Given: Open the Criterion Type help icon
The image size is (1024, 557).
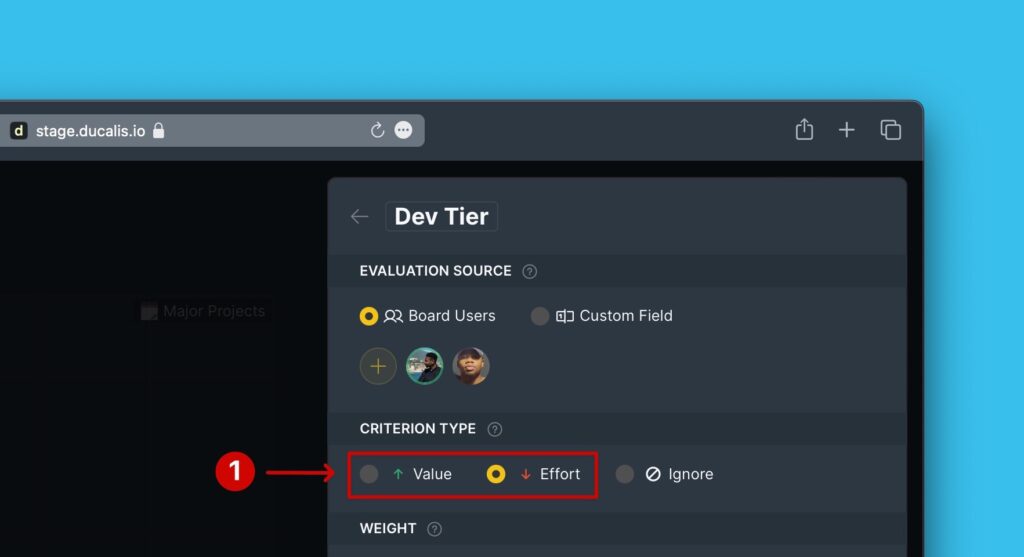Looking at the screenshot, I should 494,429.
